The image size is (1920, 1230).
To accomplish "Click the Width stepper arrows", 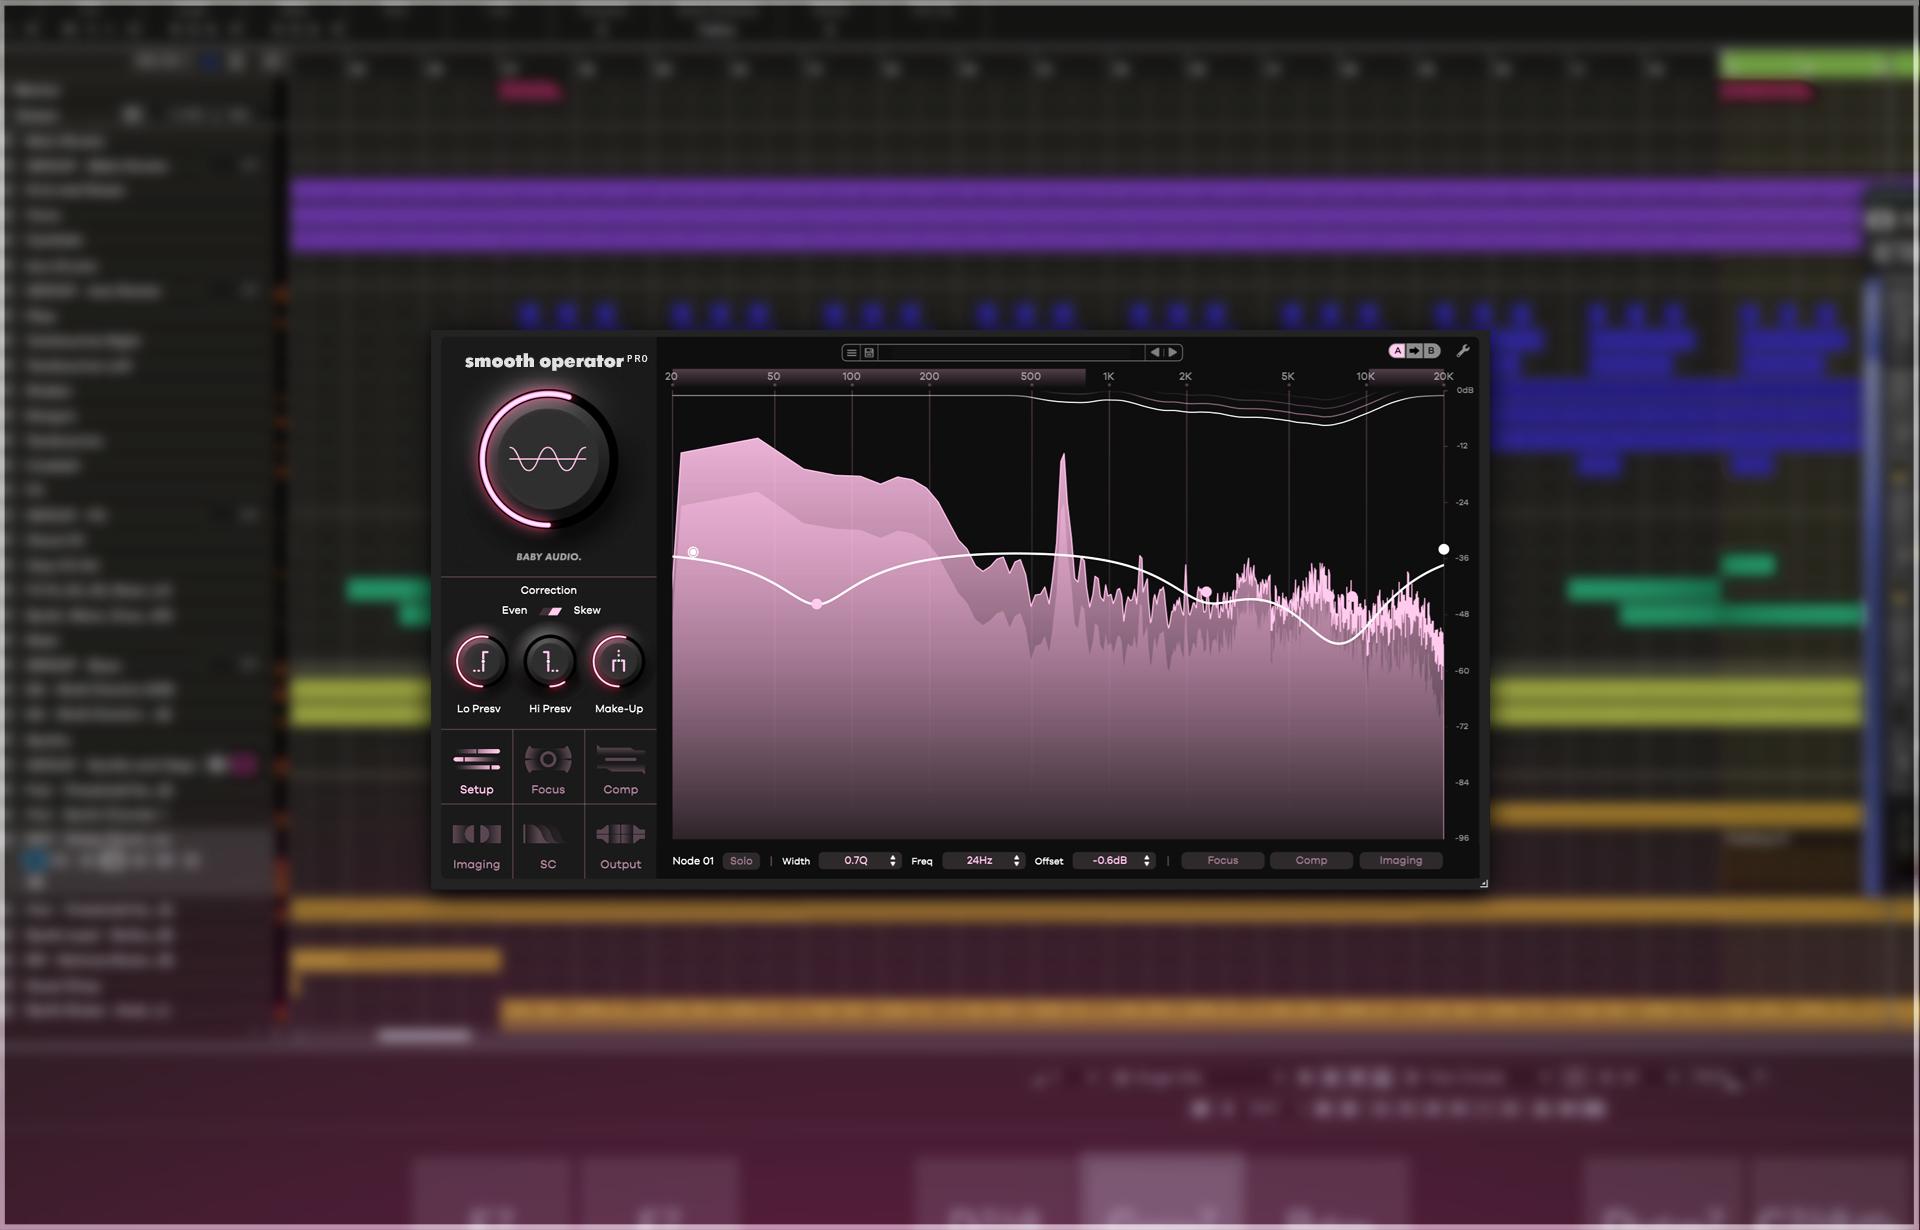I will click(x=893, y=861).
